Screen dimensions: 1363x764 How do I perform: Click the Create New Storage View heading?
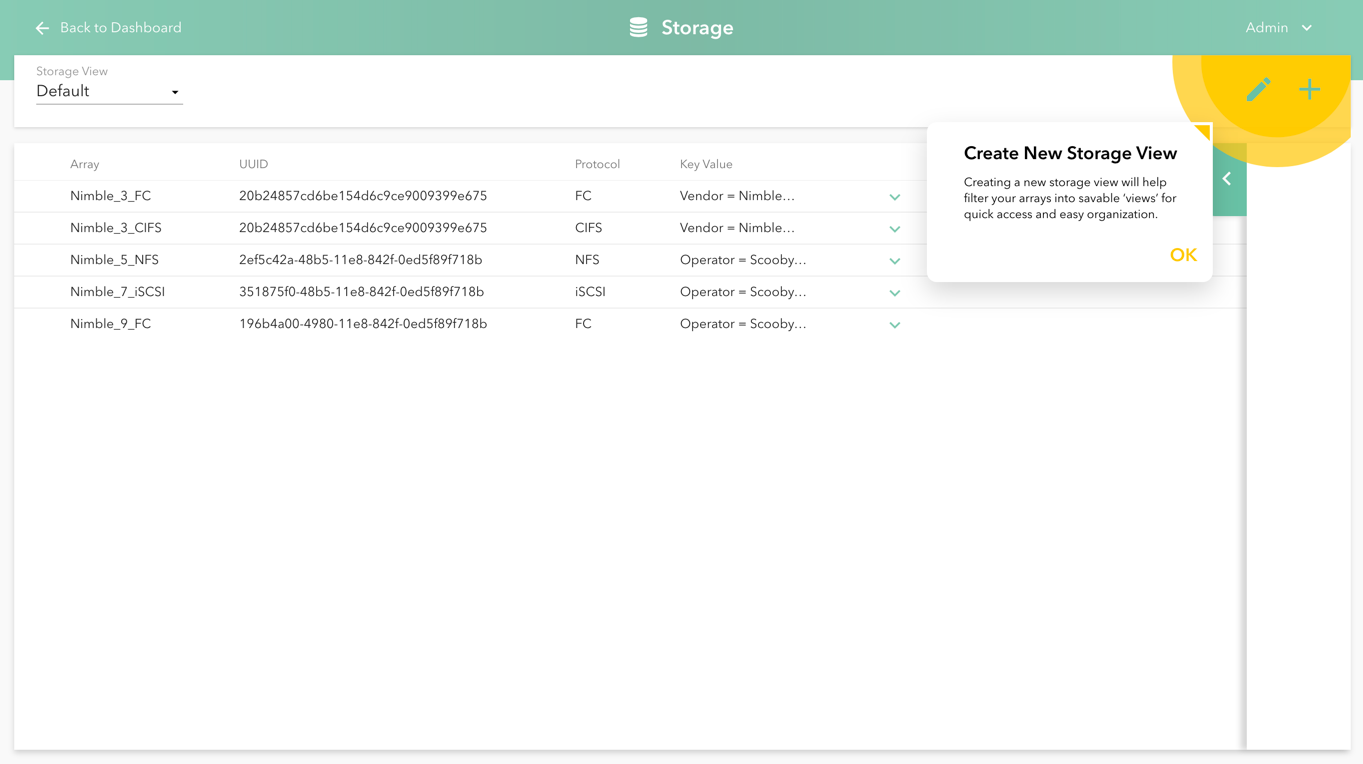pos(1070,153)
